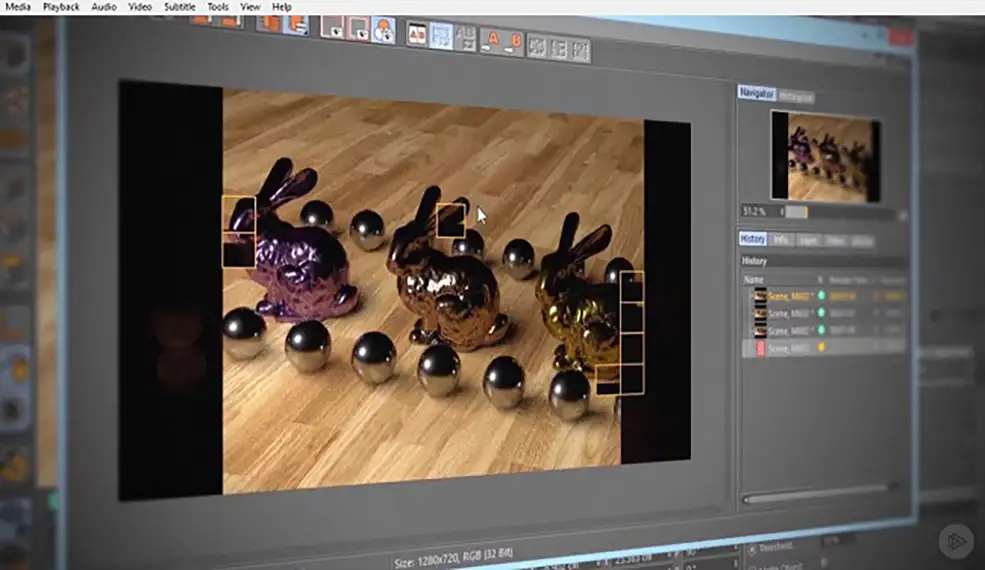Switch to the Histogram tab
Viewport: 985px width, 570px height.
[796, 97]
